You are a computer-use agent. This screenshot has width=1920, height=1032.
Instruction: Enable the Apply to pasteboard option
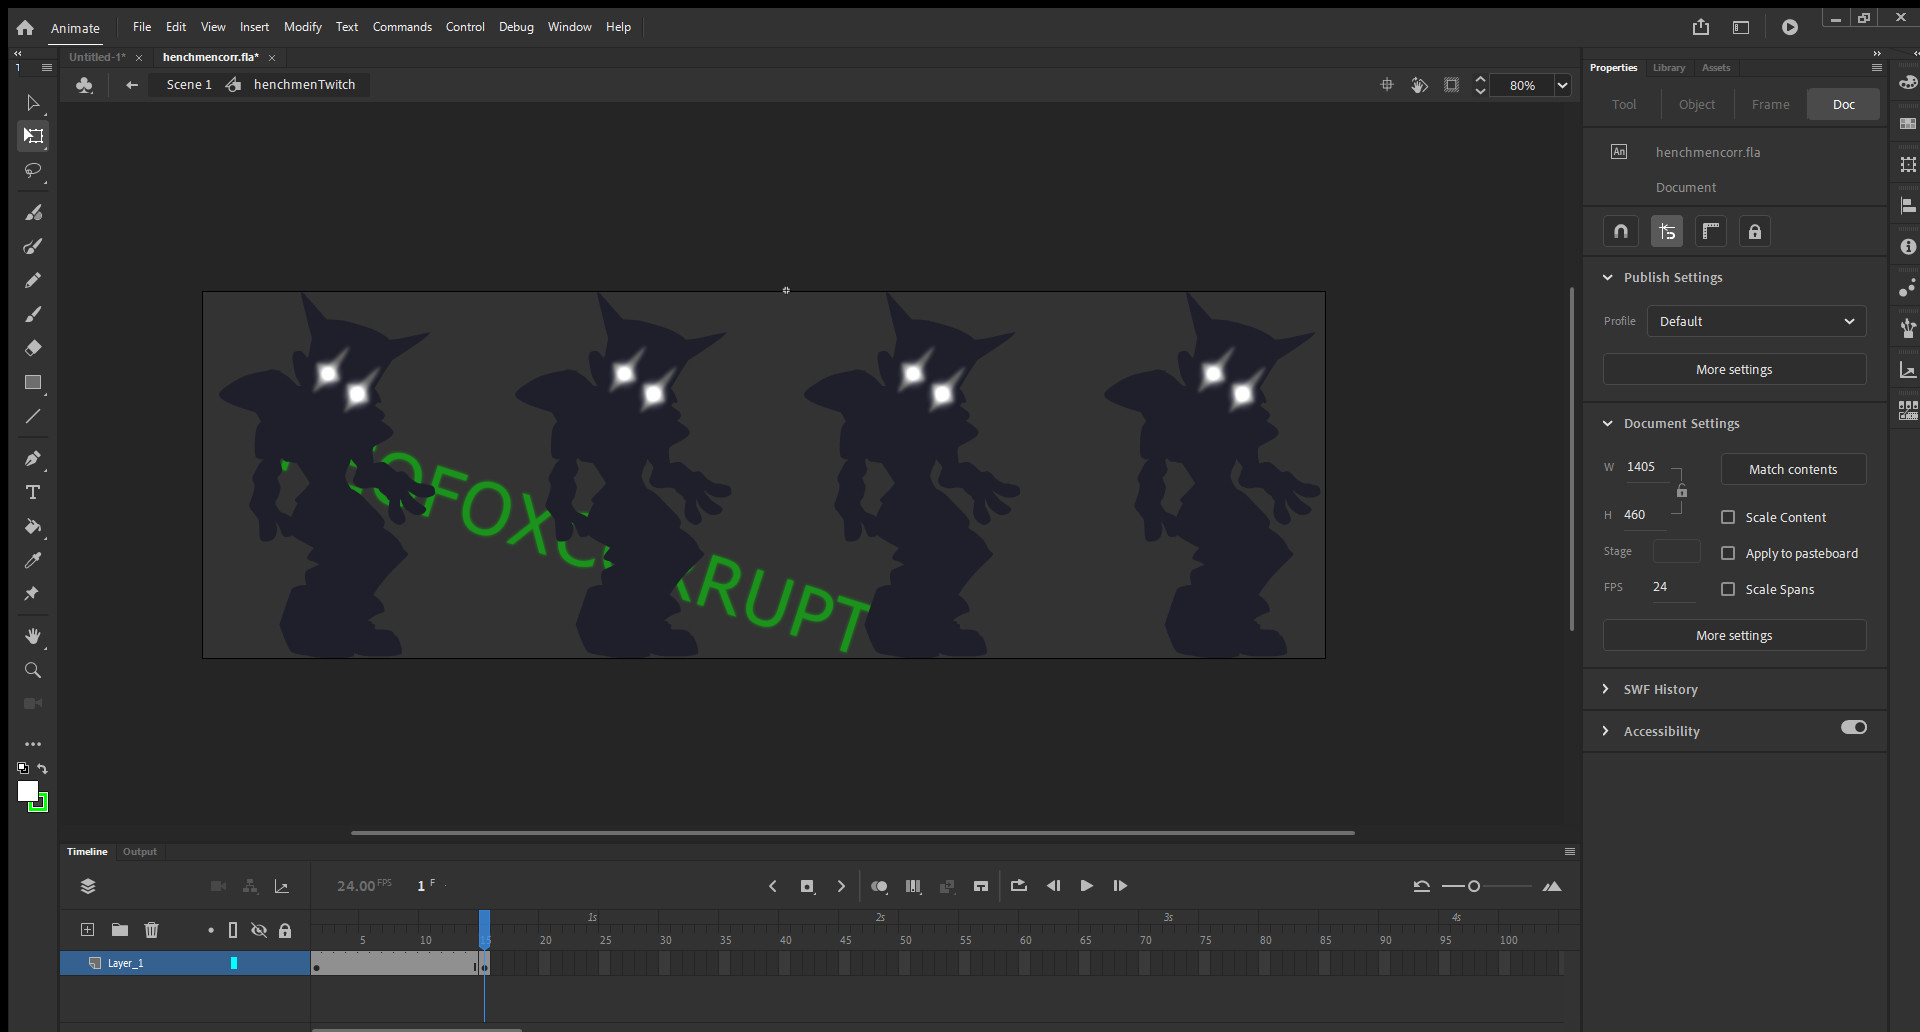(1729, 552)
